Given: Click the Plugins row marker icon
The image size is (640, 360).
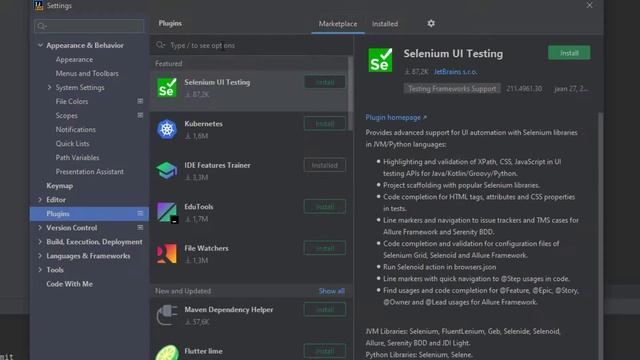Looking at the screenshot, I should click(x=140, y=213).
